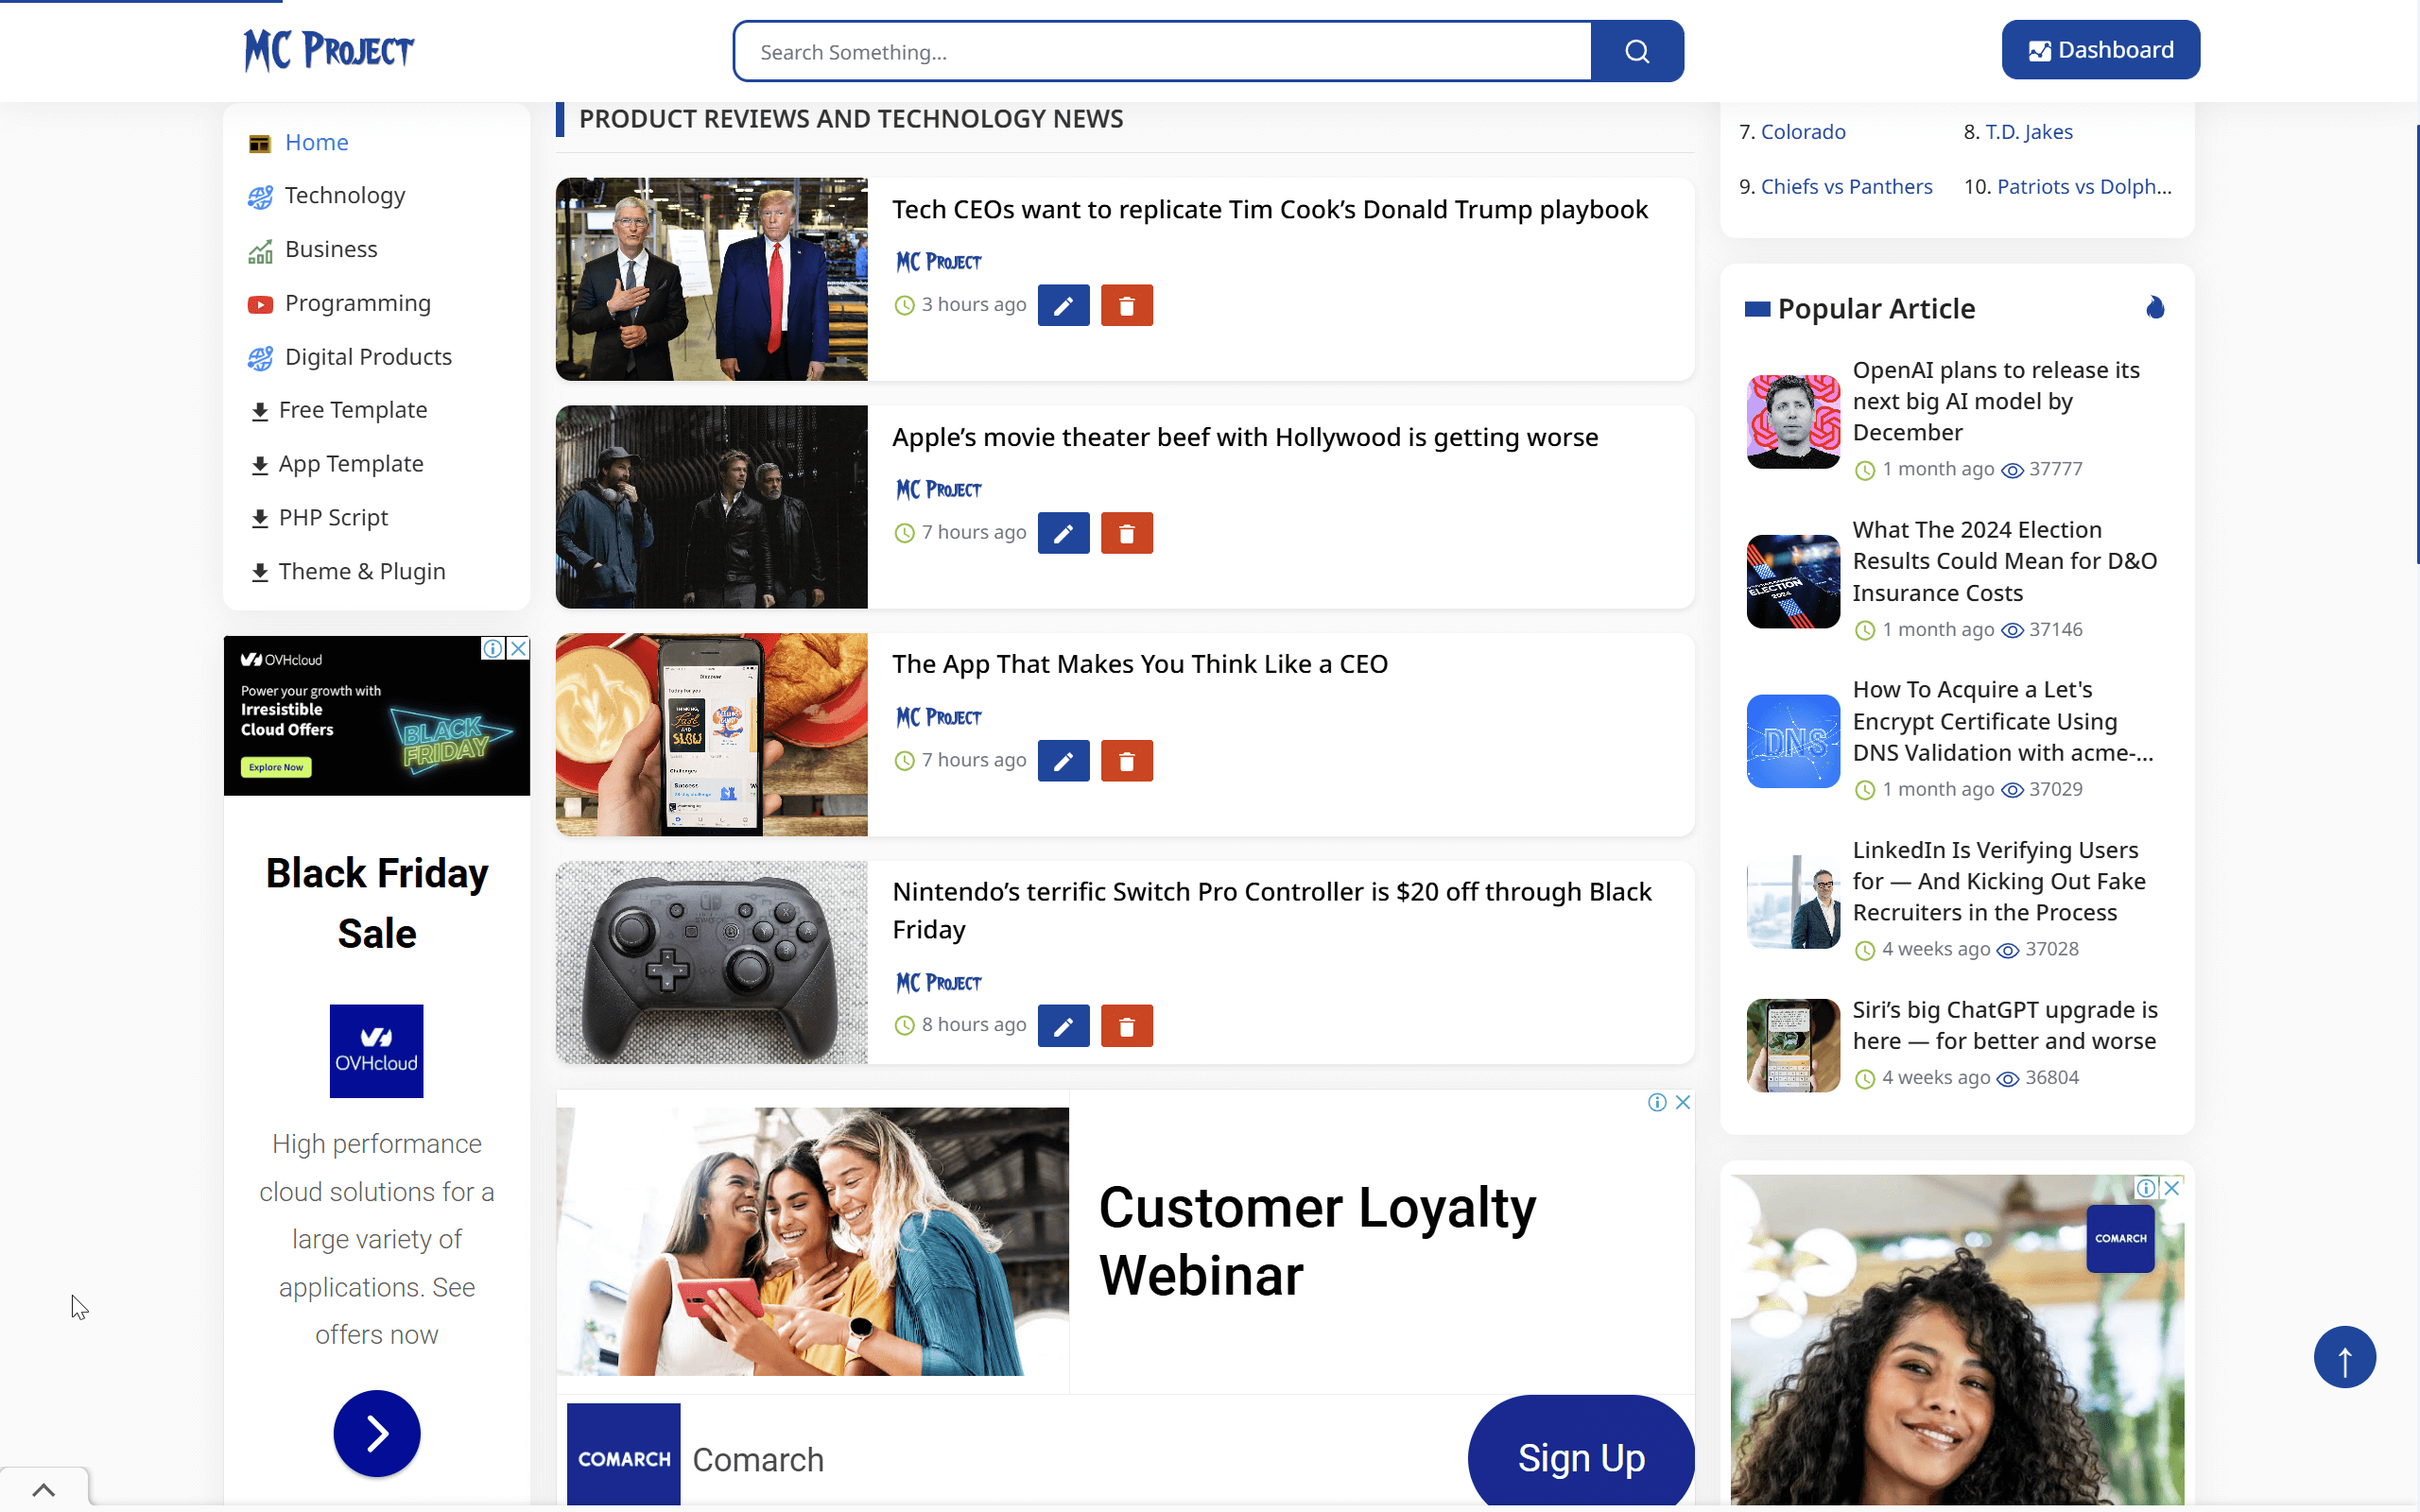Viewport: 2420px width, 1512px height.
Task: Click the OVHcloud ad next arrow
Action: click(376, 1433)
